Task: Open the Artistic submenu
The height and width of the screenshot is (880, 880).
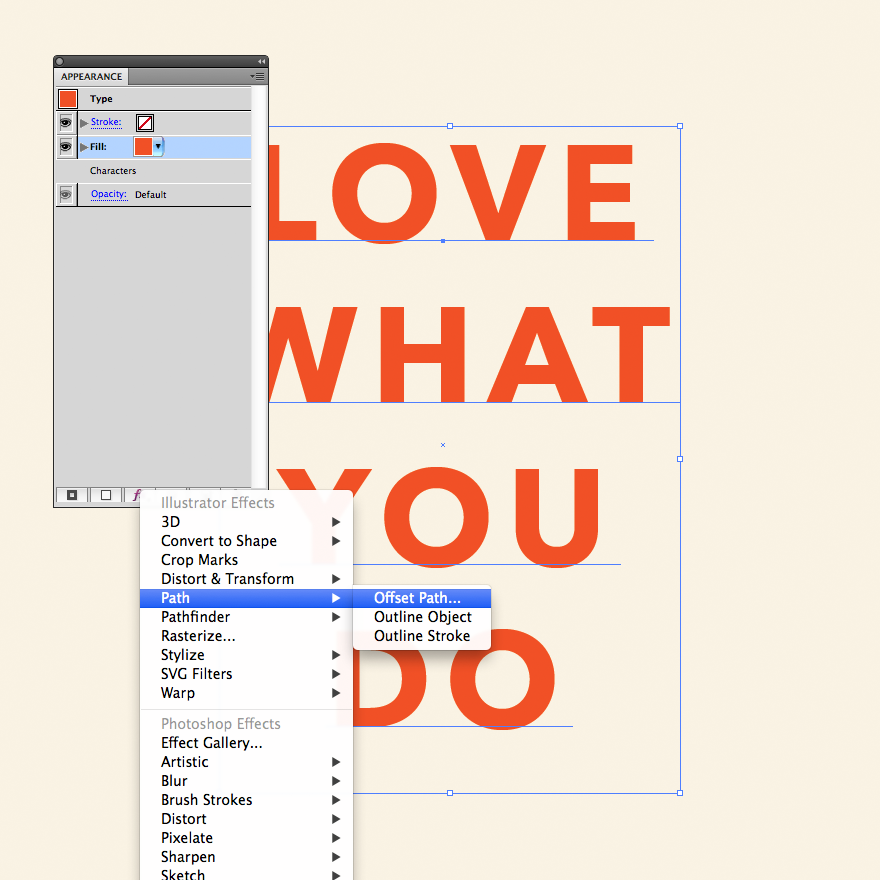Action: pos(246,762)
